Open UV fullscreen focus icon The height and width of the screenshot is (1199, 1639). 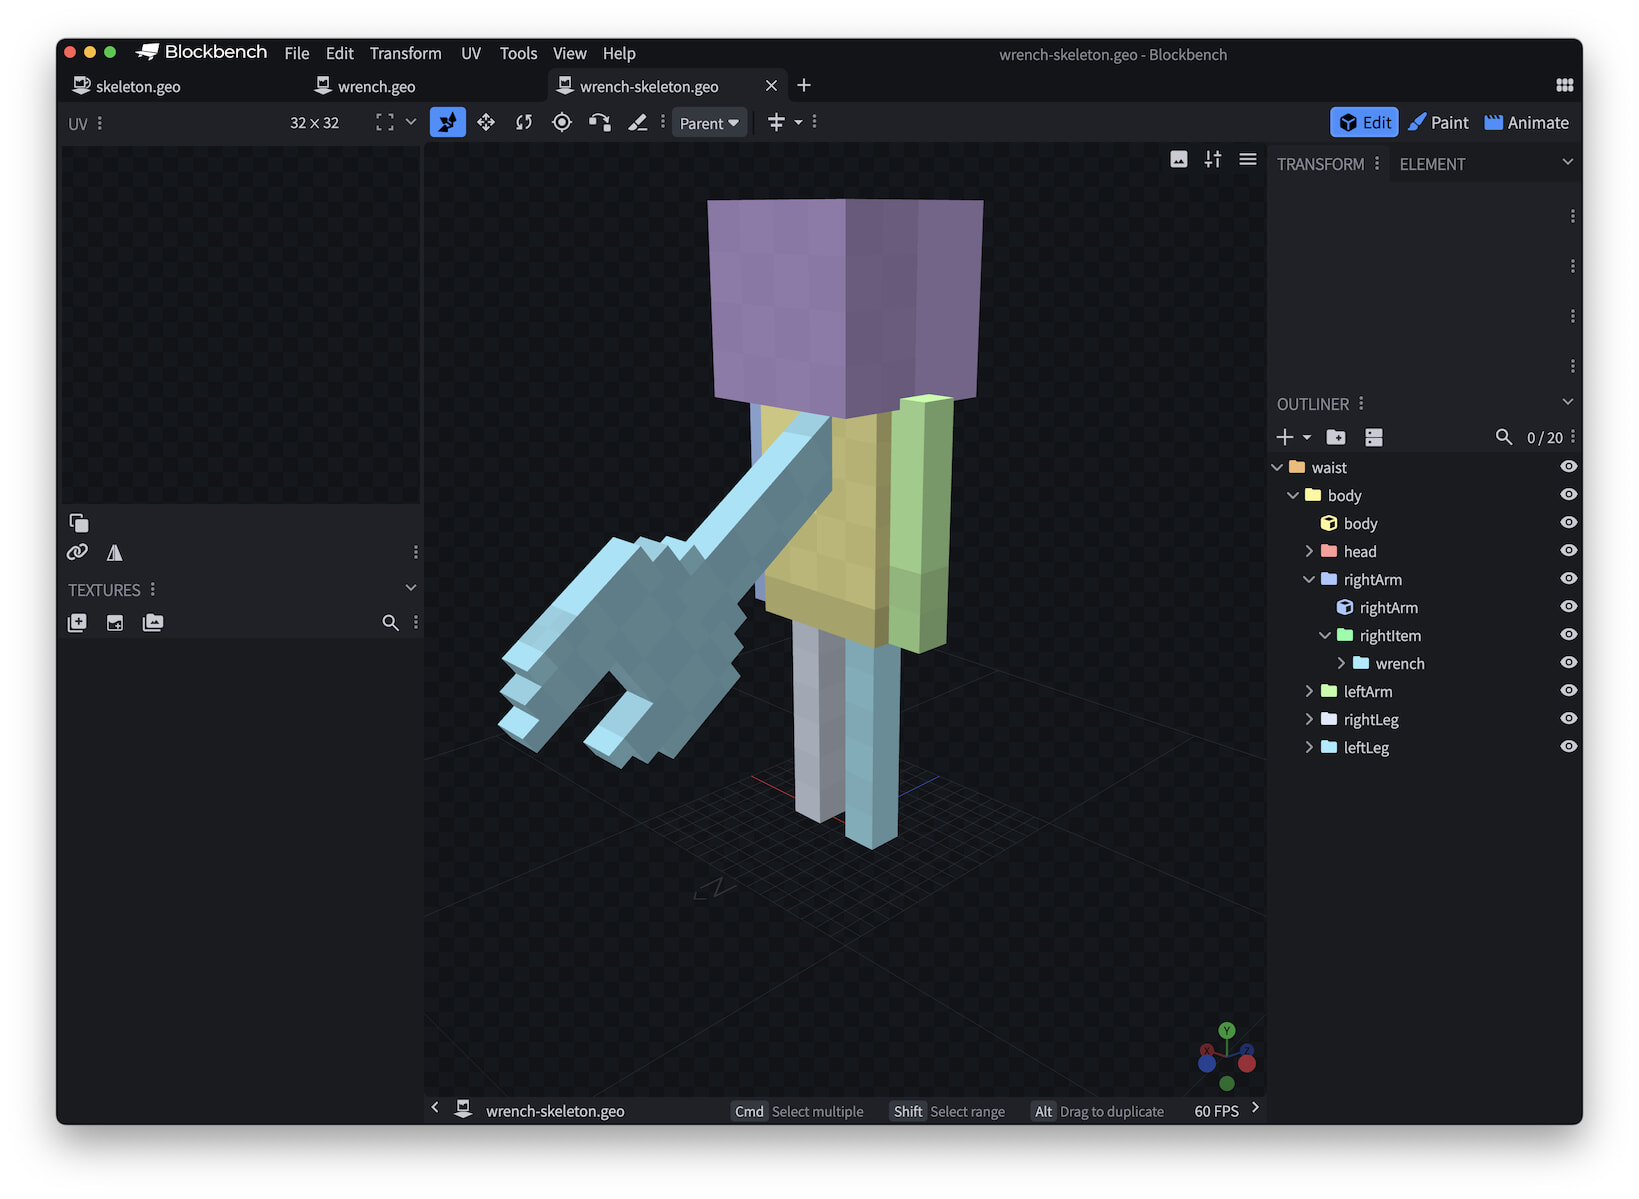[385, 122]
